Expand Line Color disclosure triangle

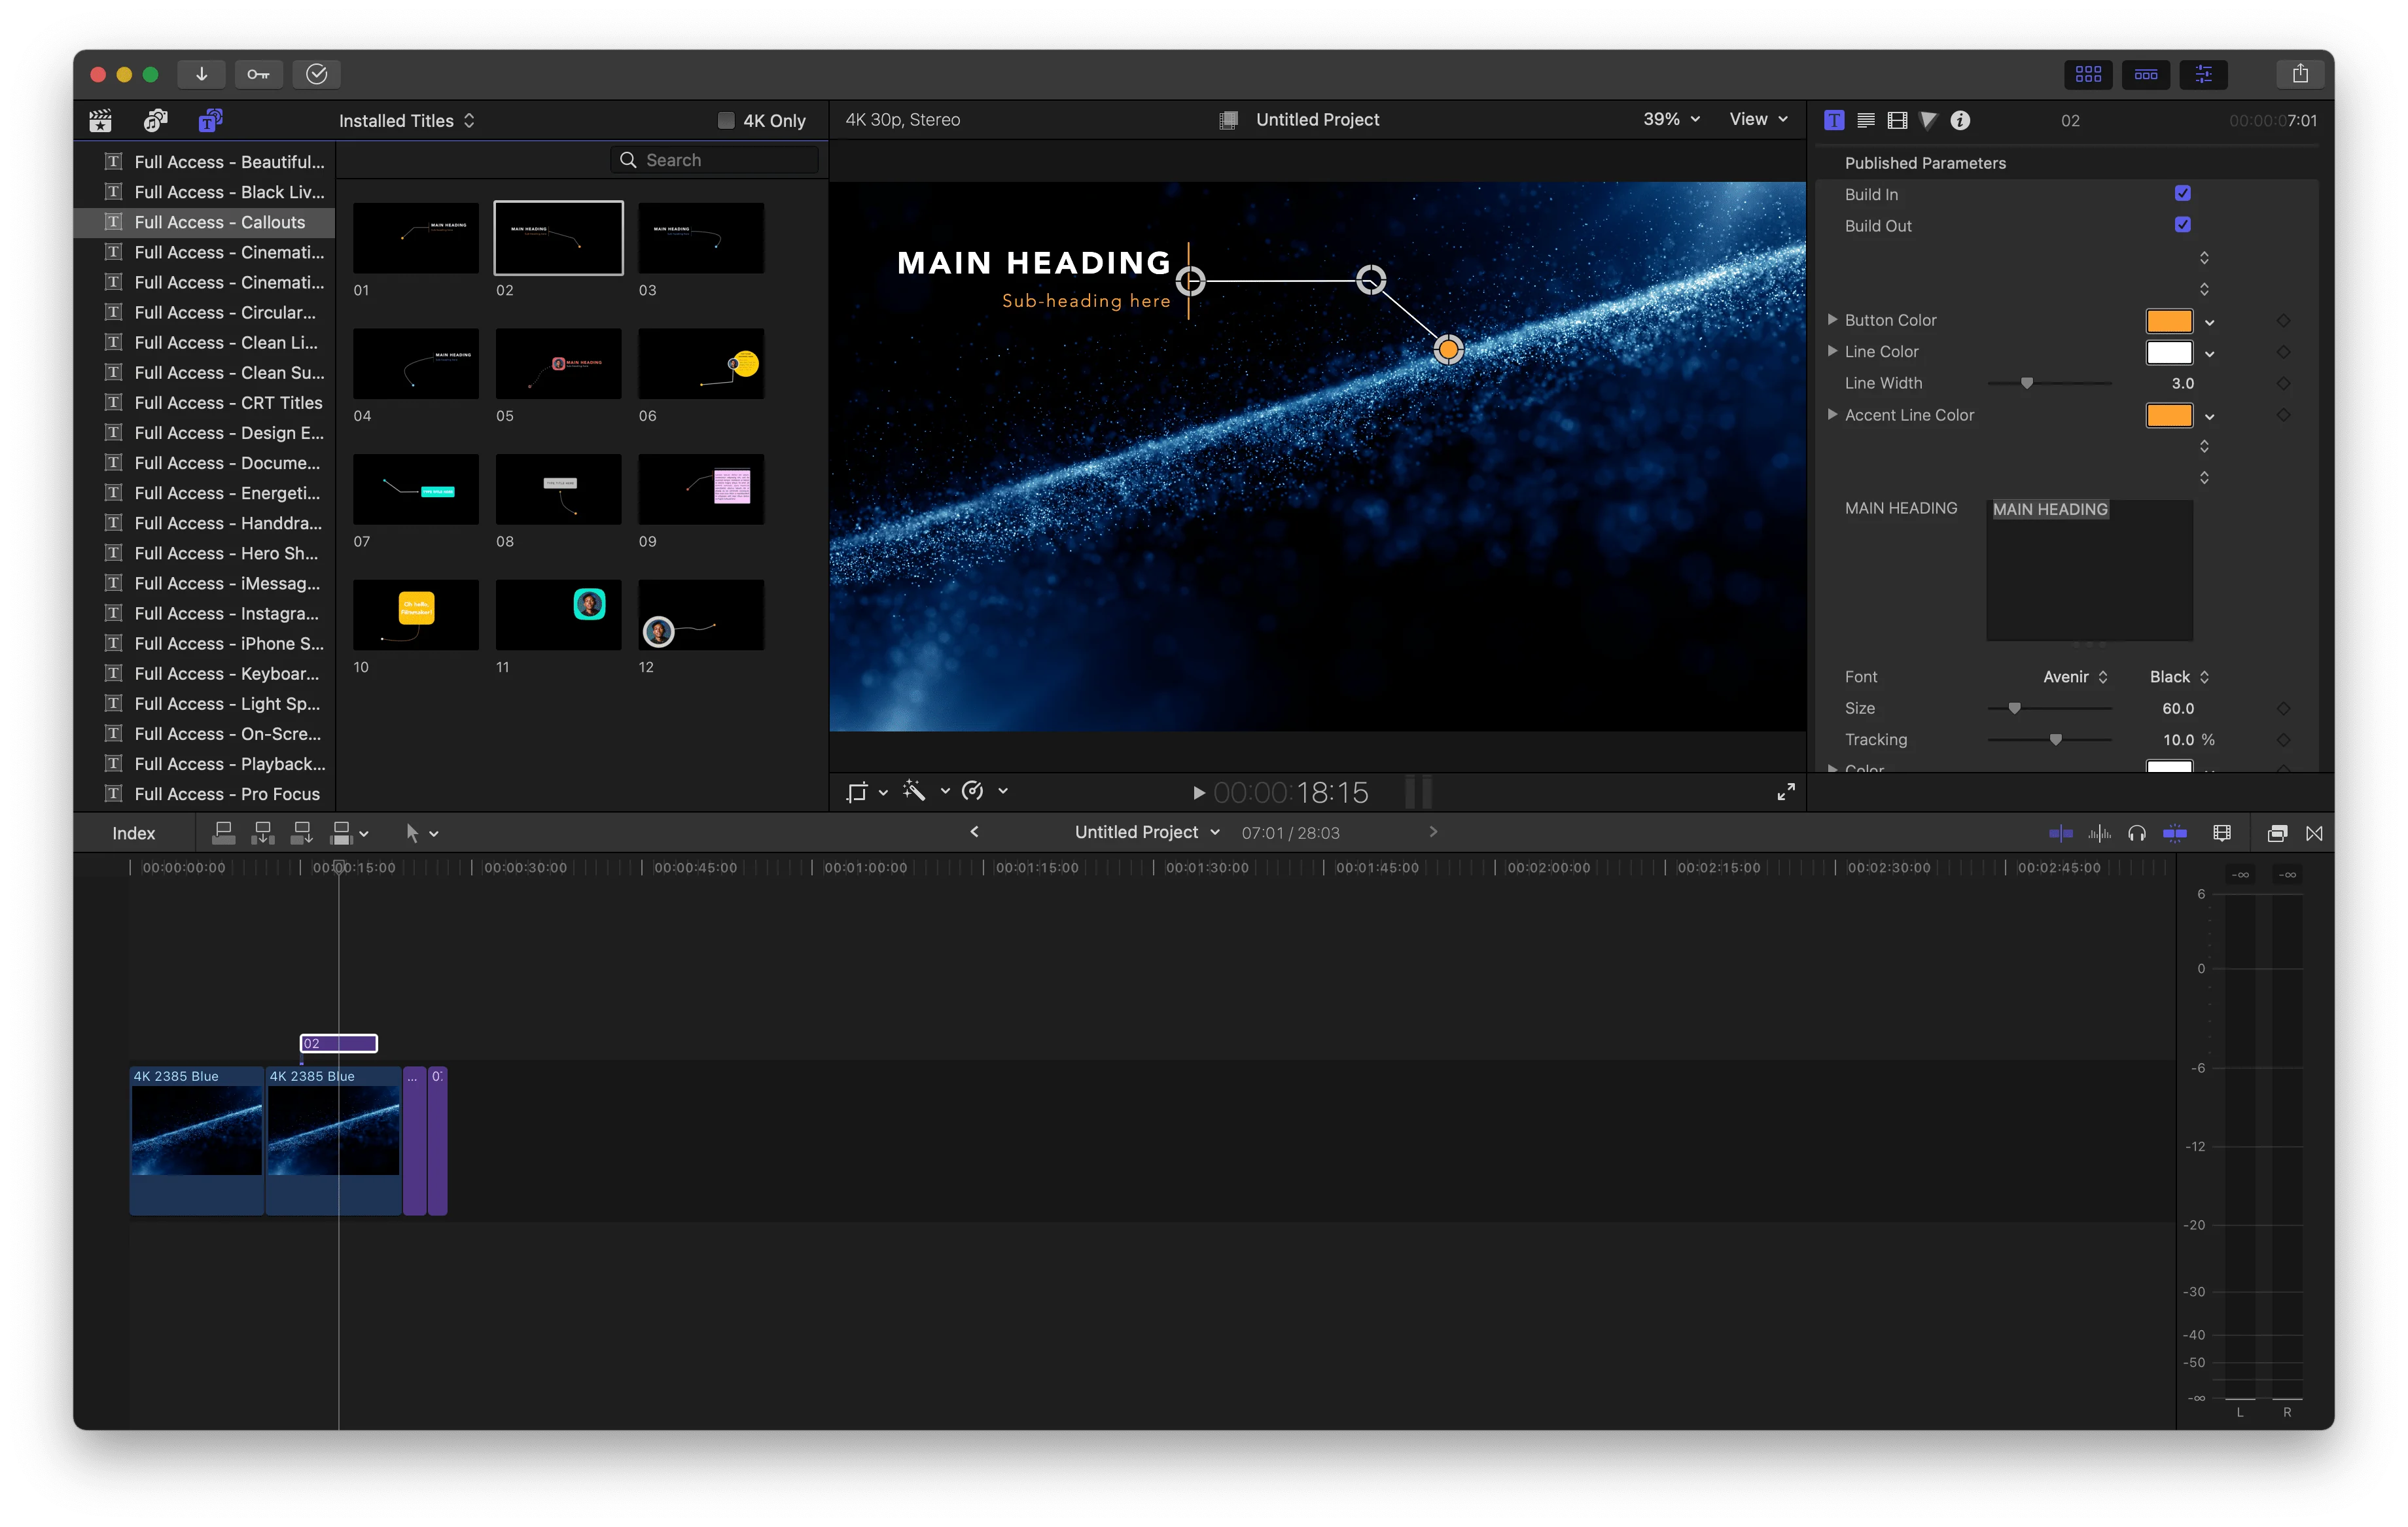point(1832,351)
